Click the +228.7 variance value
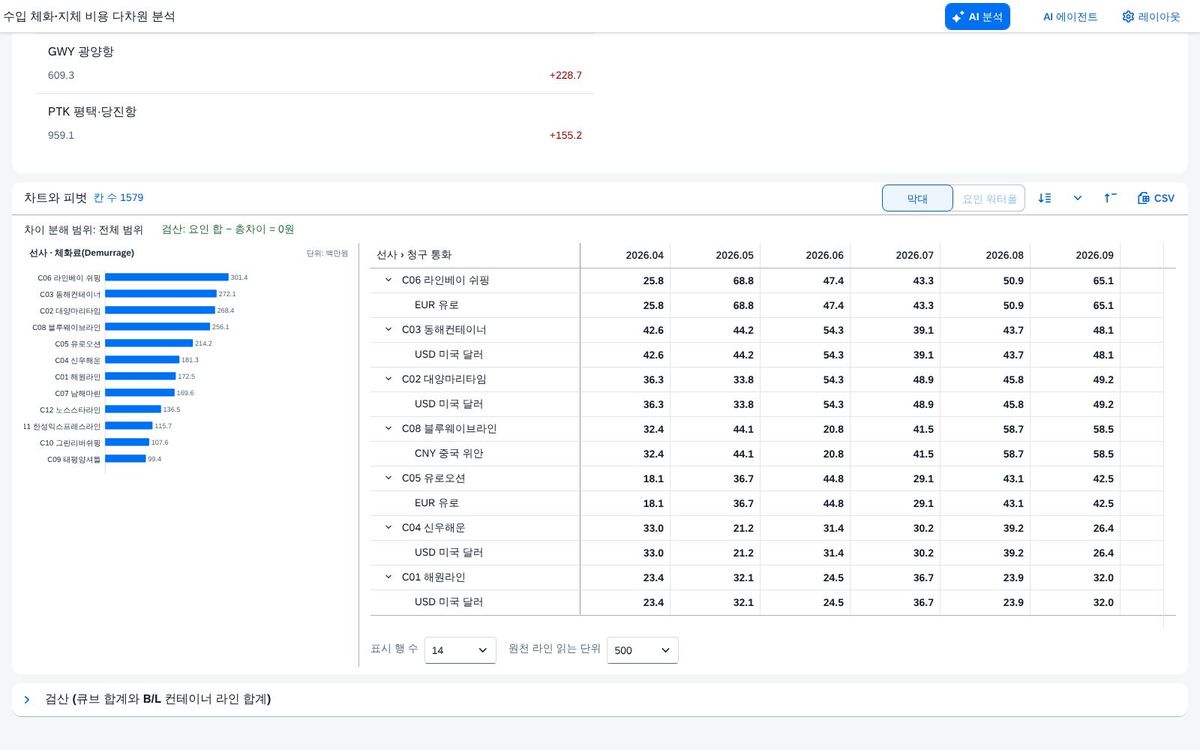The image size is (1200, 750). tap(565, 75)
